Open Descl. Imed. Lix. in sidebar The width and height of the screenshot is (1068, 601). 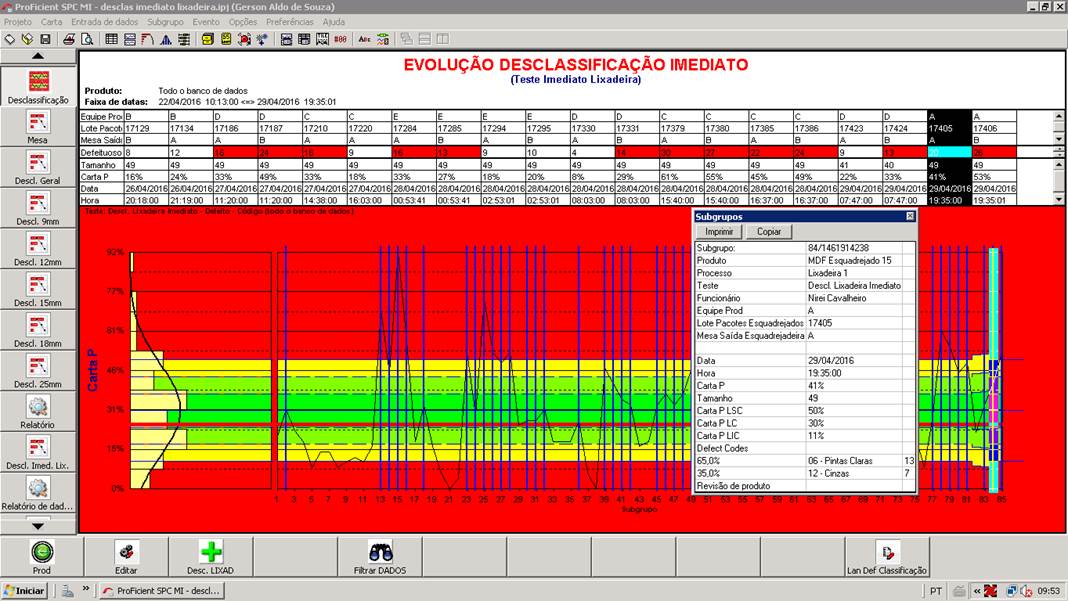(38, 452)
